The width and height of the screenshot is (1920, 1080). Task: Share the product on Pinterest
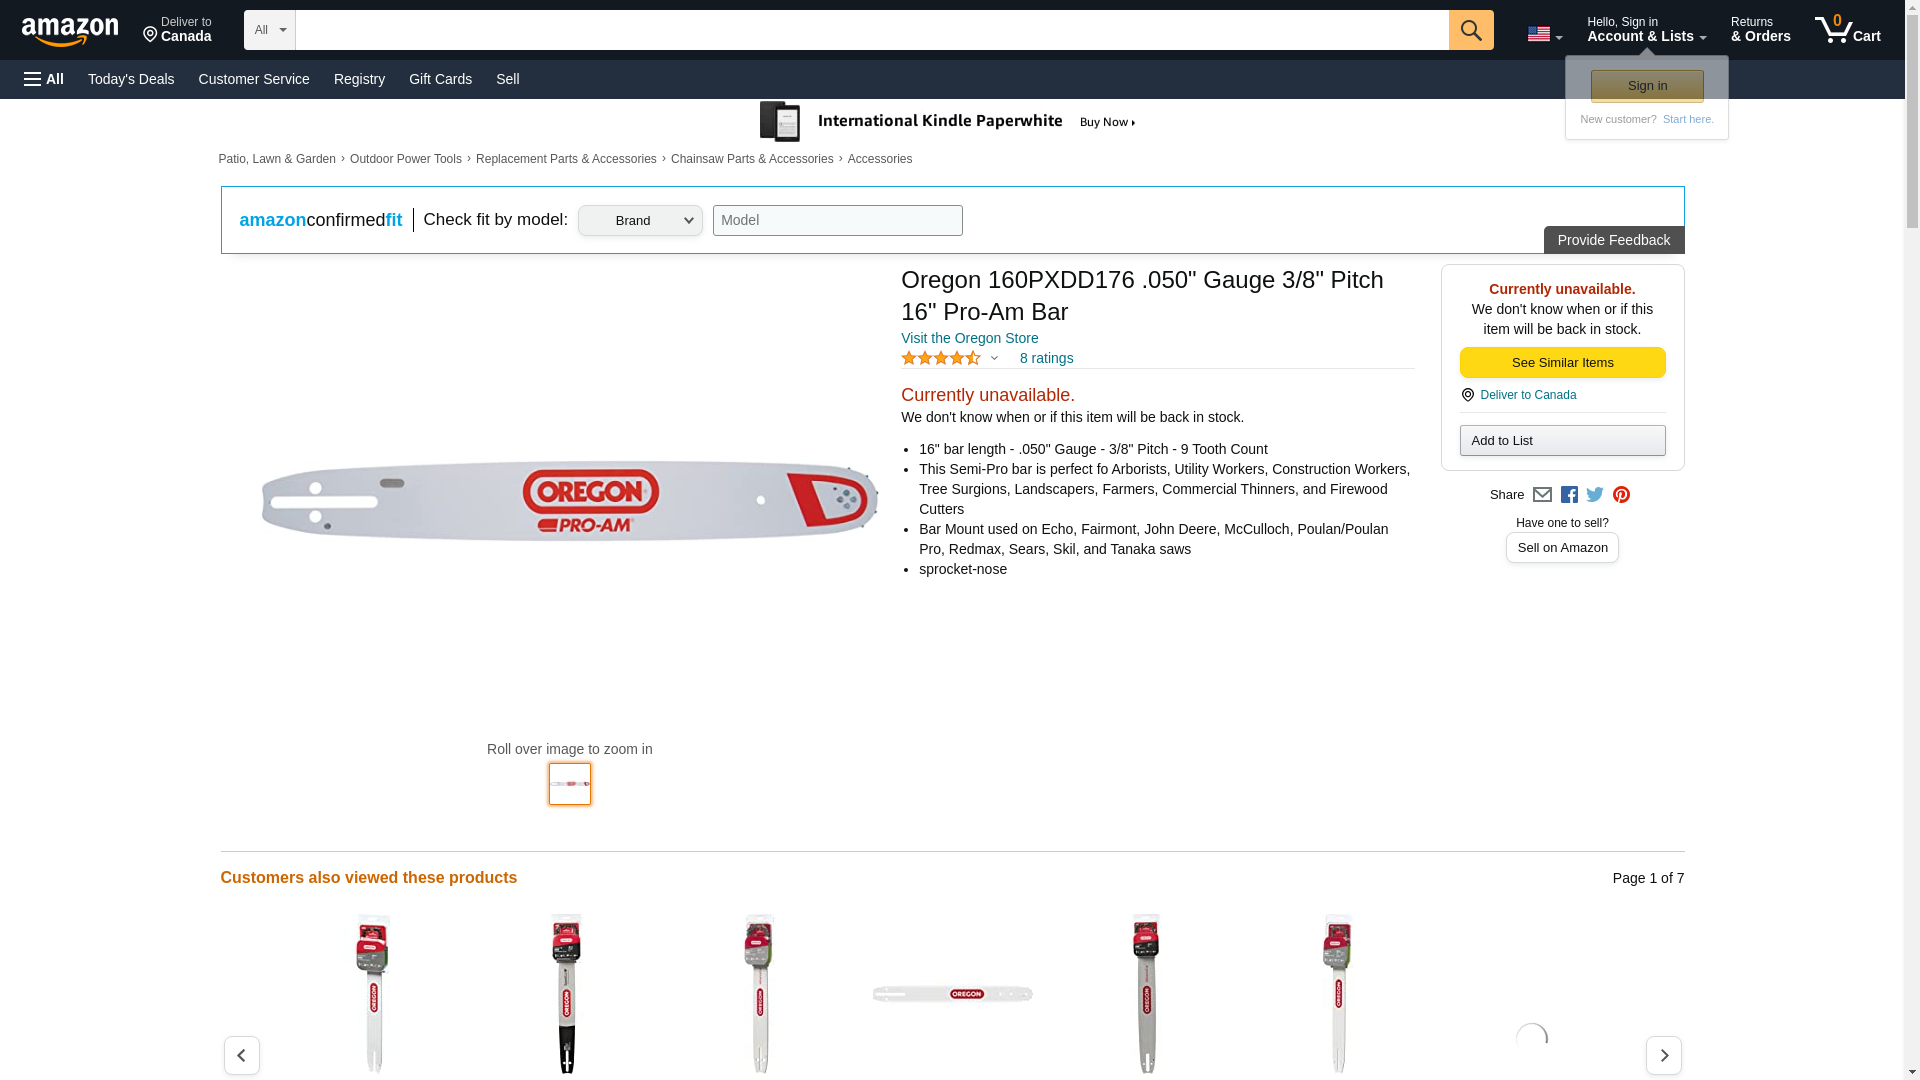(1621, 495)
